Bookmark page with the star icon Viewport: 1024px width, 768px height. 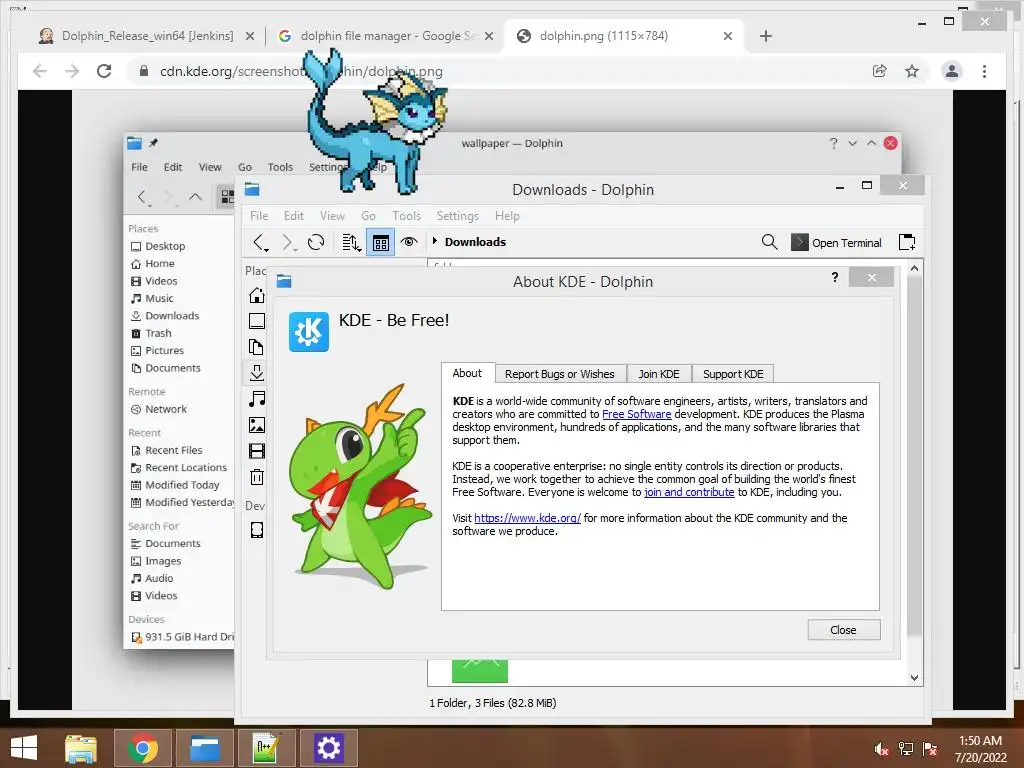[912, 71]
